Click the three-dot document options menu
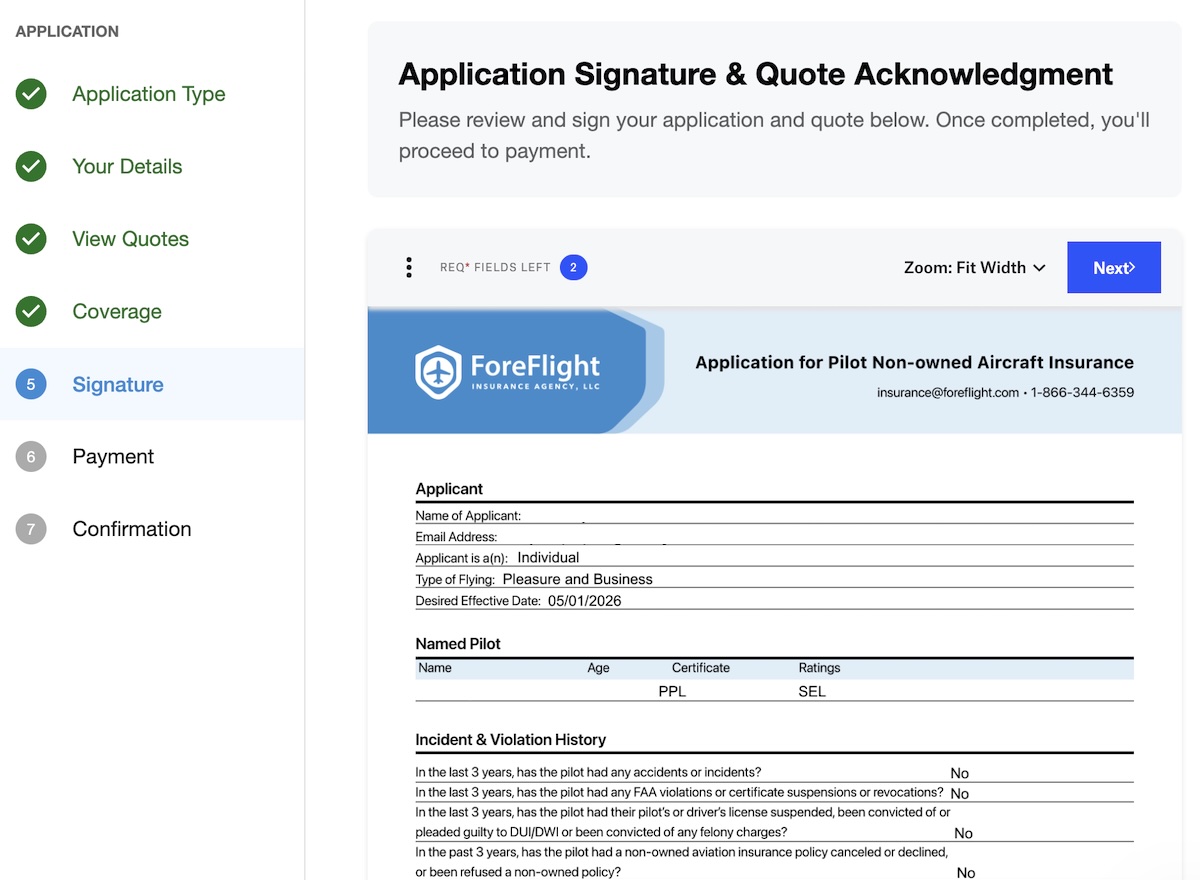Screen dimensions: 1200x880 (x=408, y=268)
